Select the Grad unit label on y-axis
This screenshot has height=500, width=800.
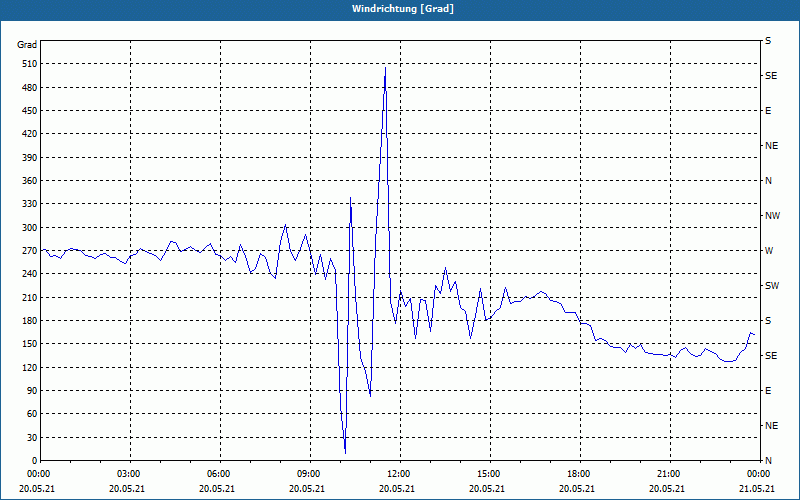27,45
